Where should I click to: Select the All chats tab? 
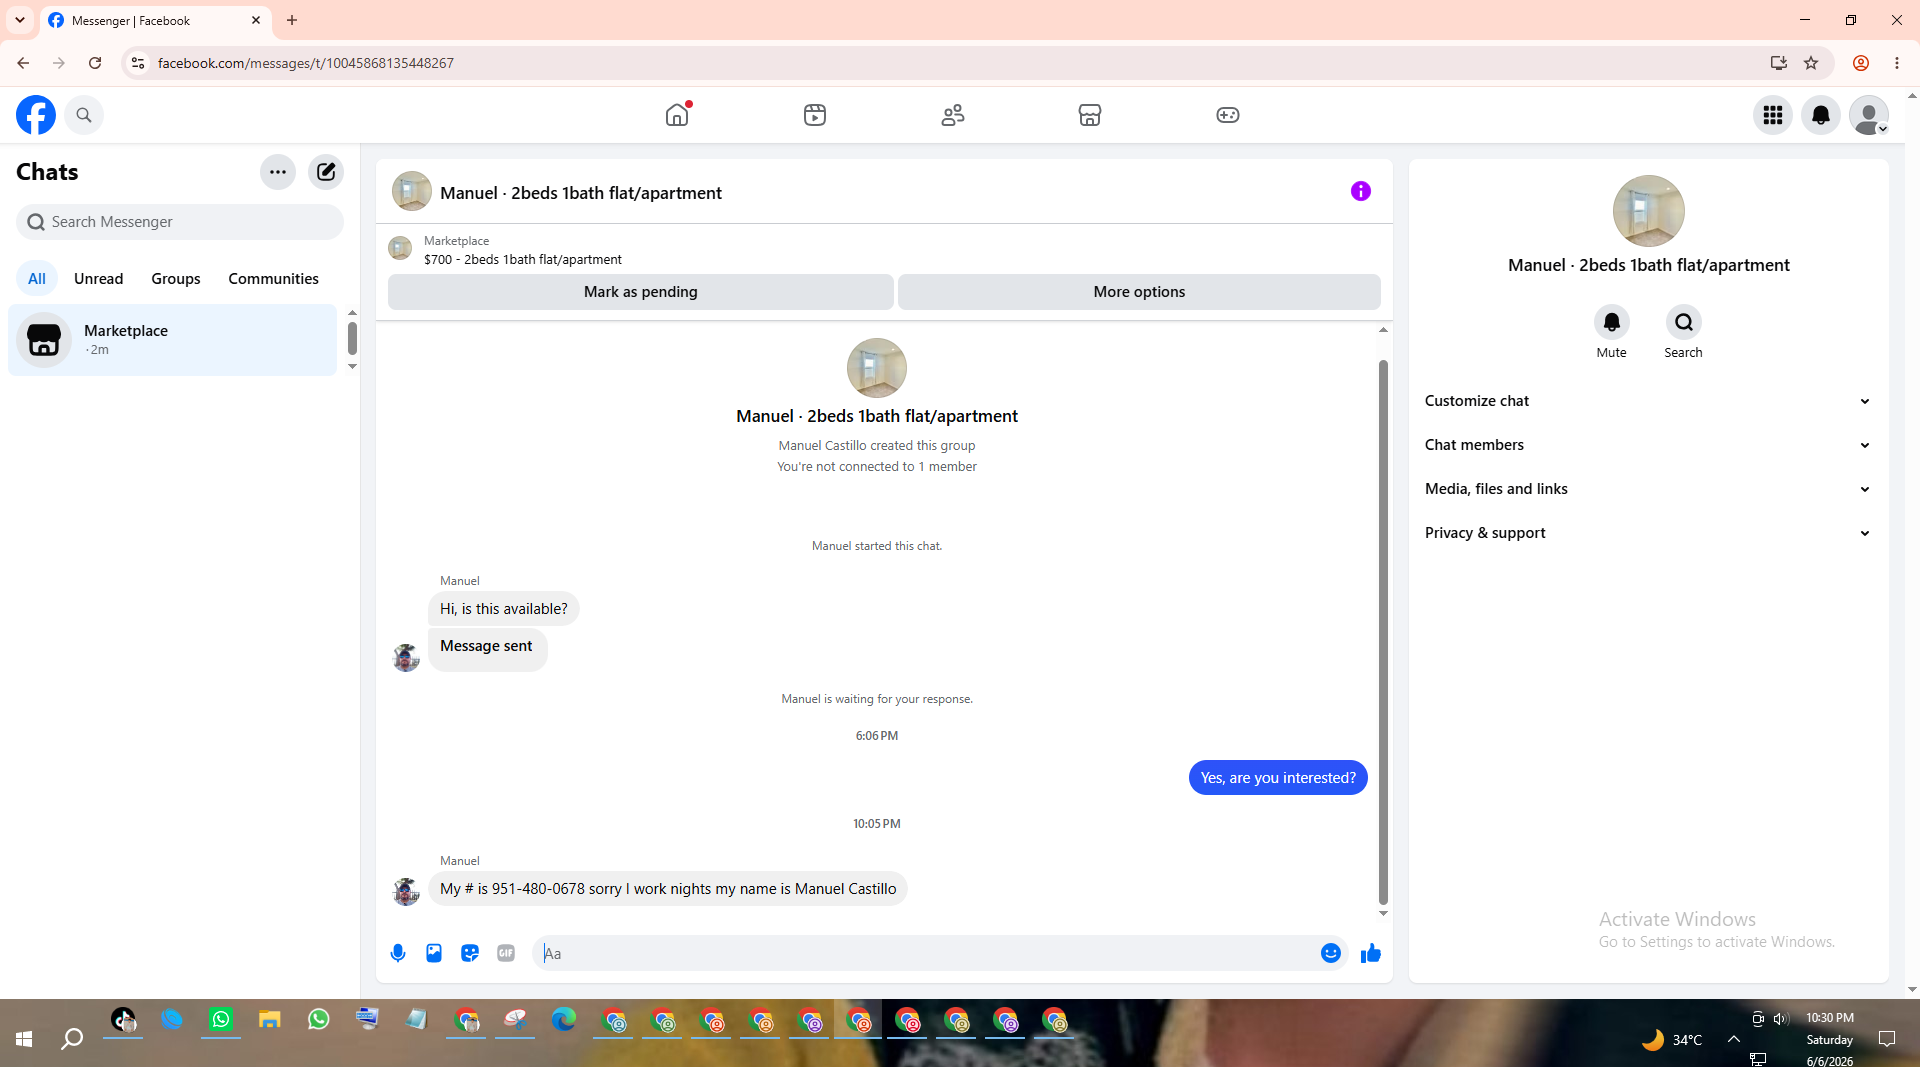coord(37,279)
